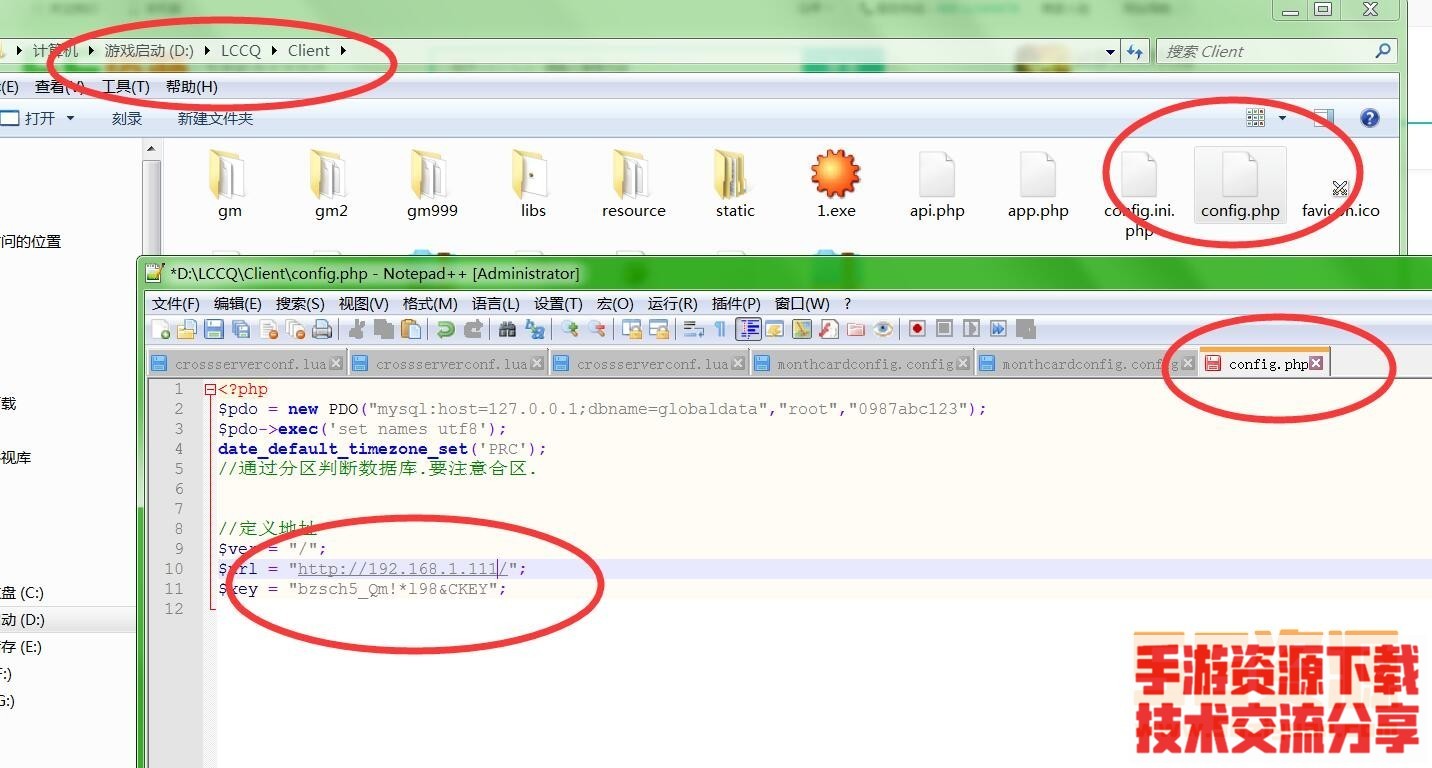Viewport: 1432px width, 768px height.
Task: Open Find via the binoculars icon
Action: (x=507, y=329)
